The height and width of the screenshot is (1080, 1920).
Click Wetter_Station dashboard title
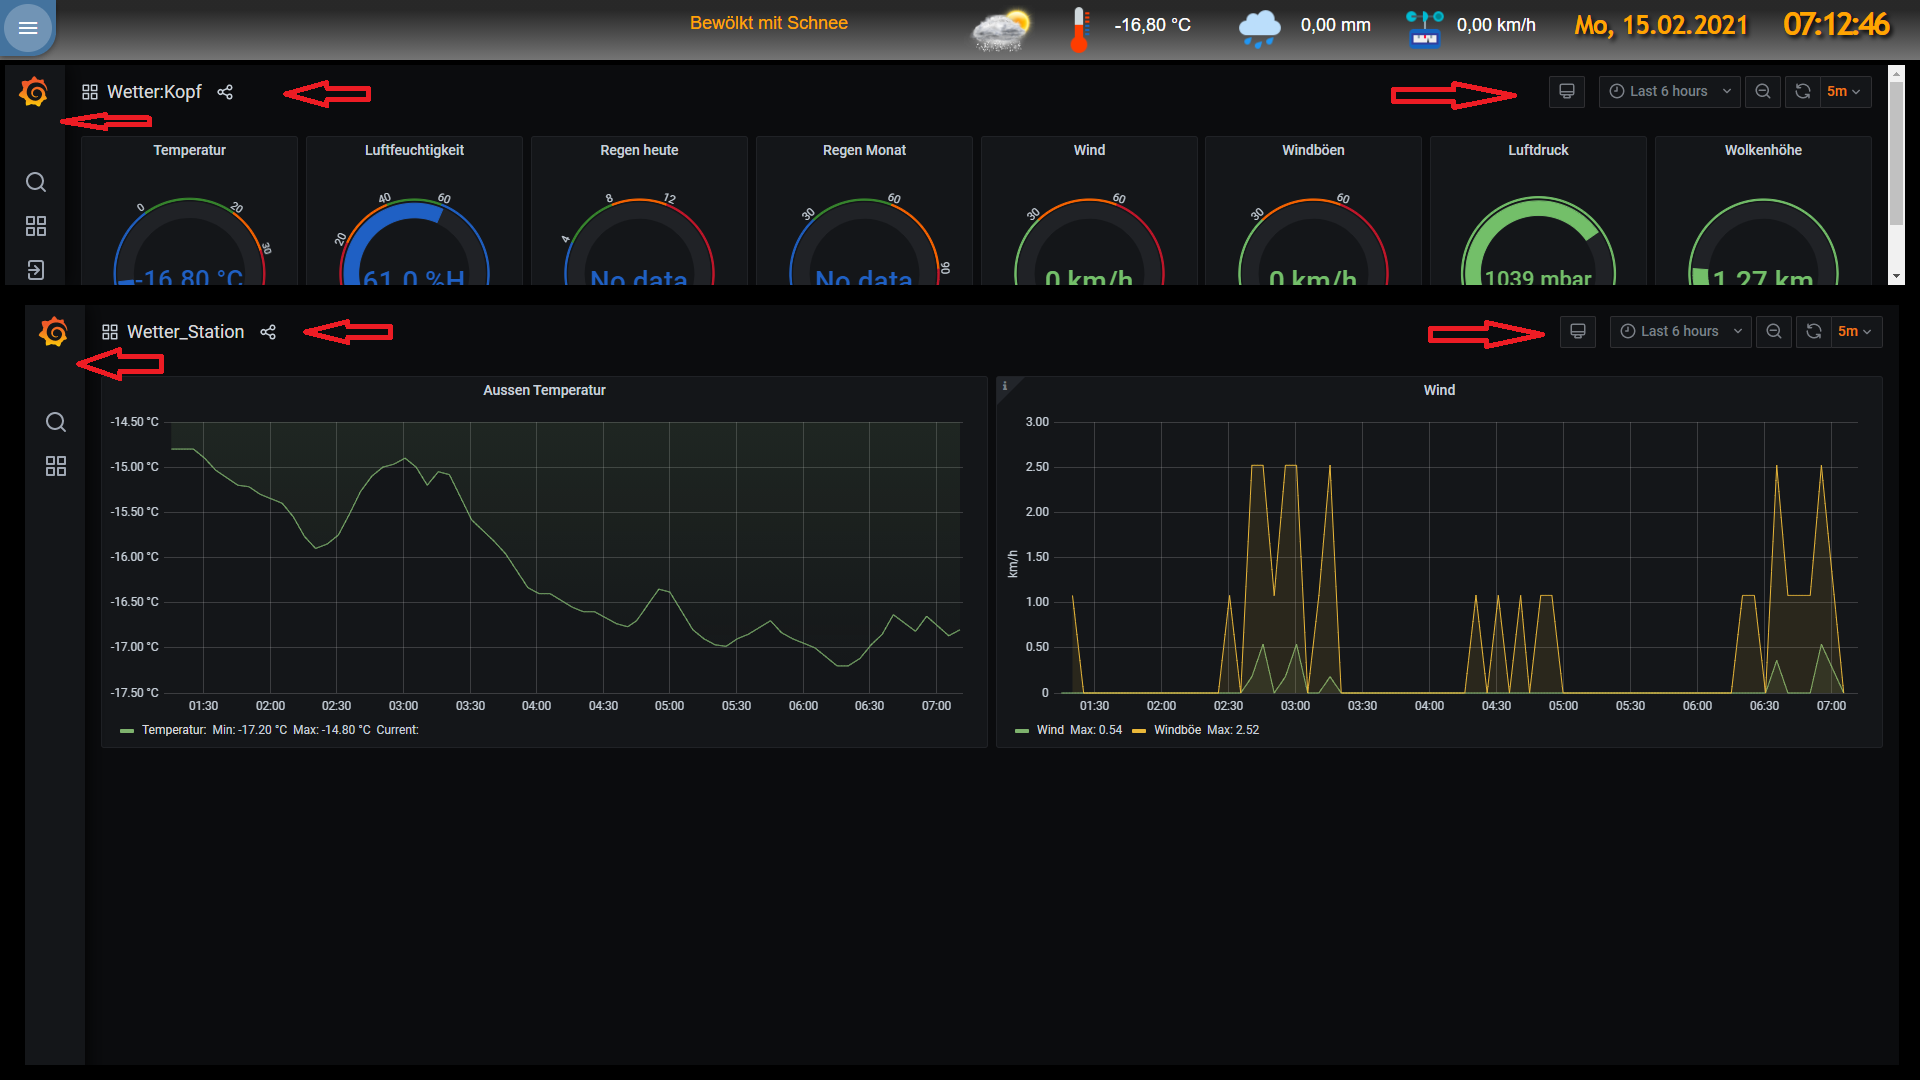(185, 332)
